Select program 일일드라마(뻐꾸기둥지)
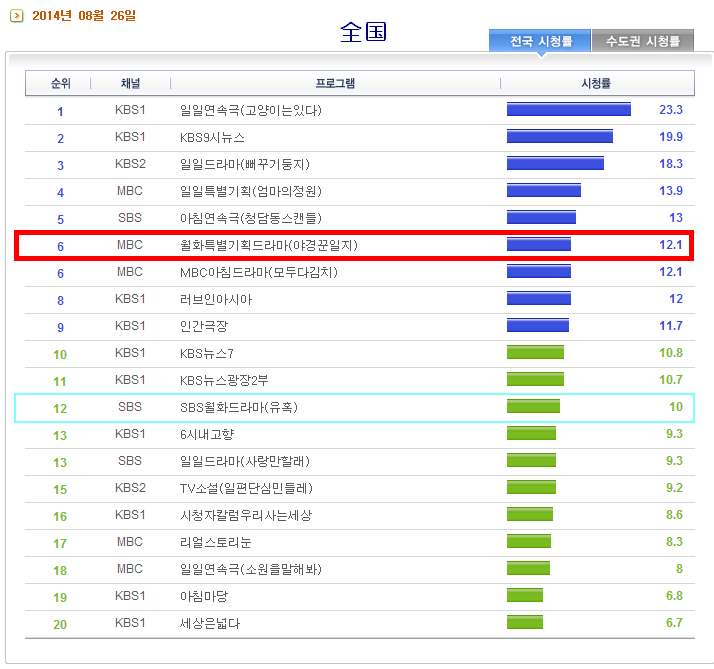 pyautogui.click(x=245, y=164)
